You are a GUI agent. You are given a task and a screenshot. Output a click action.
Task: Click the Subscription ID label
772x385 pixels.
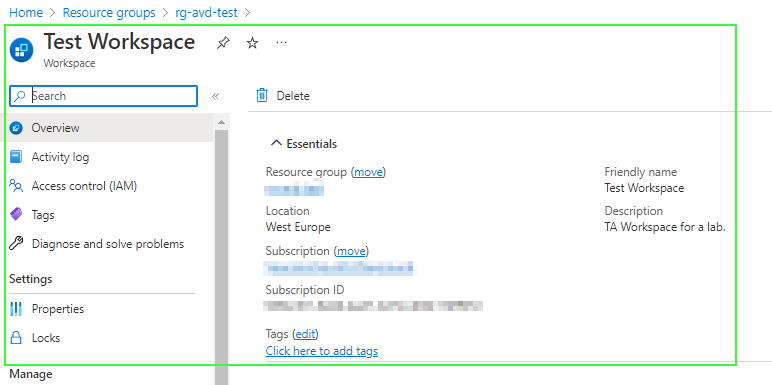point(305,290)
